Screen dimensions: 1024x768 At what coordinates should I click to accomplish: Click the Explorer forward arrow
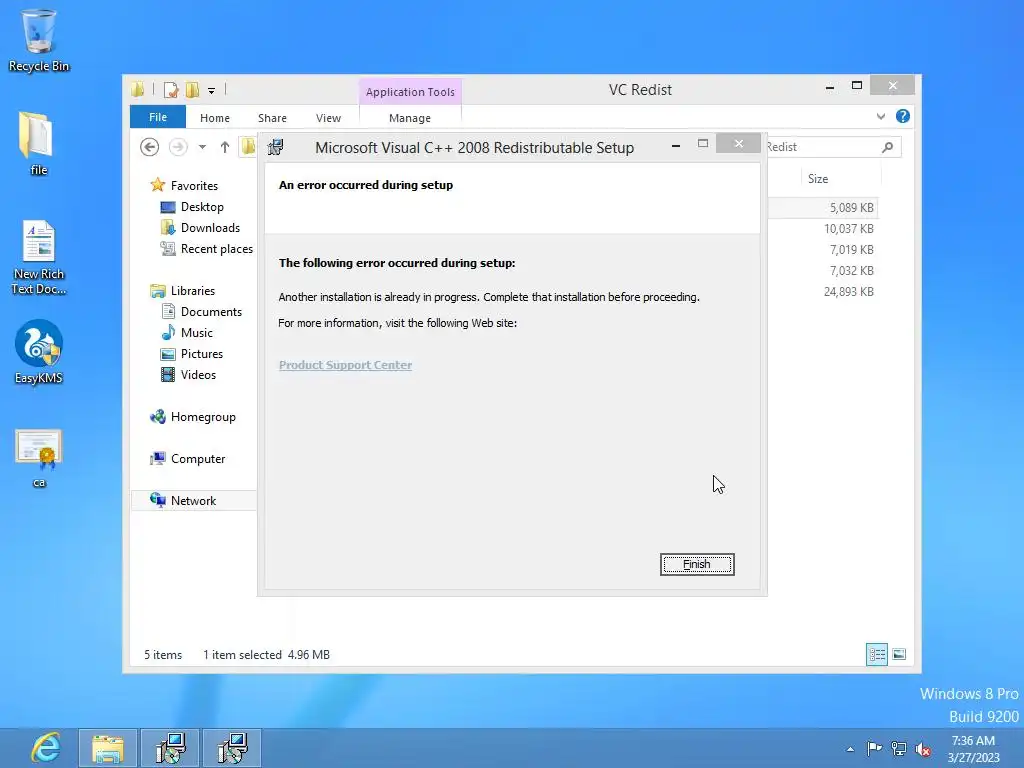pos(178,147)
